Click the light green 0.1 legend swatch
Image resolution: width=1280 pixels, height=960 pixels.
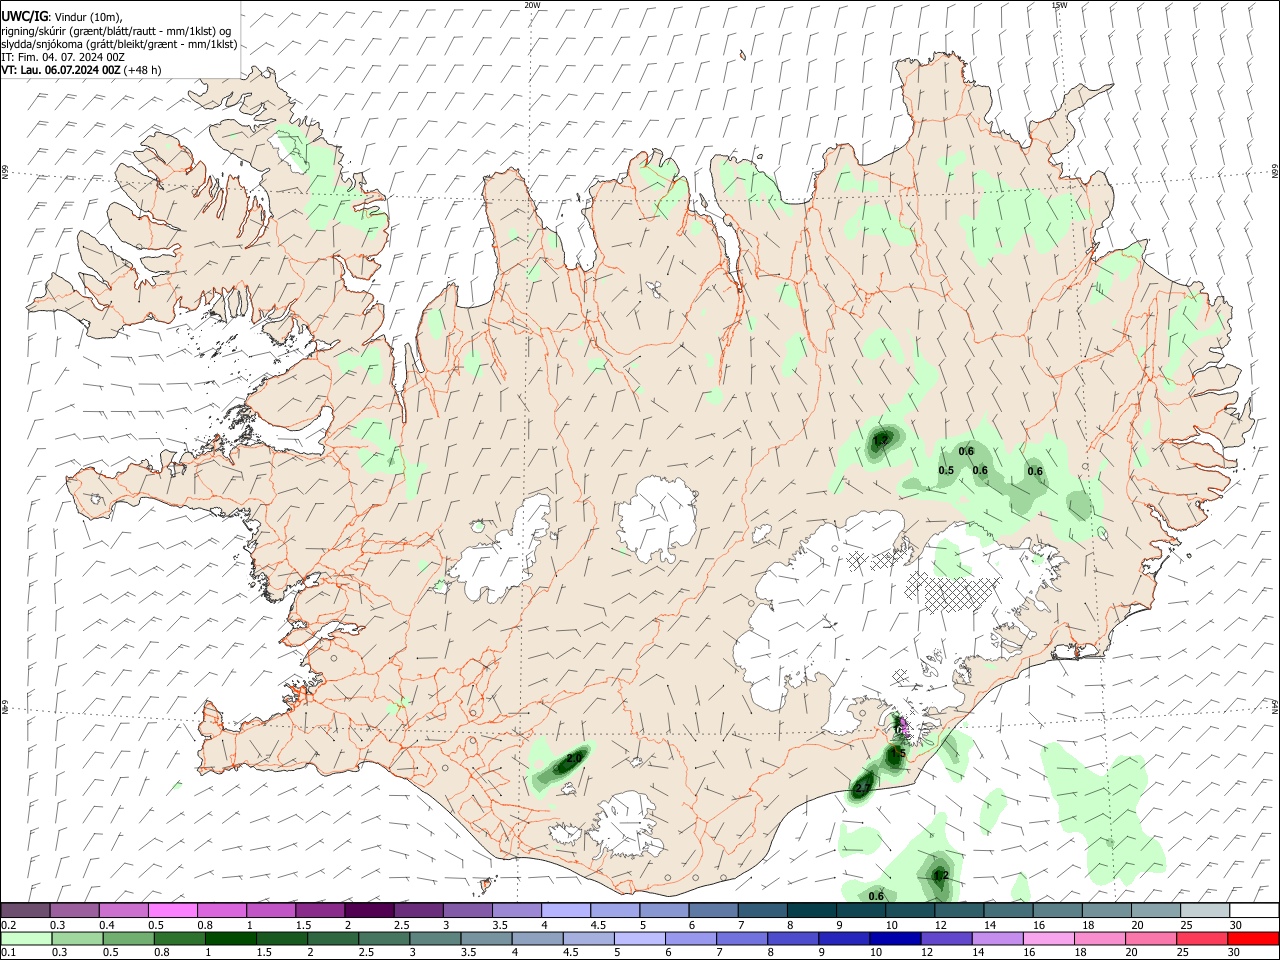click(x=26, y=939)
